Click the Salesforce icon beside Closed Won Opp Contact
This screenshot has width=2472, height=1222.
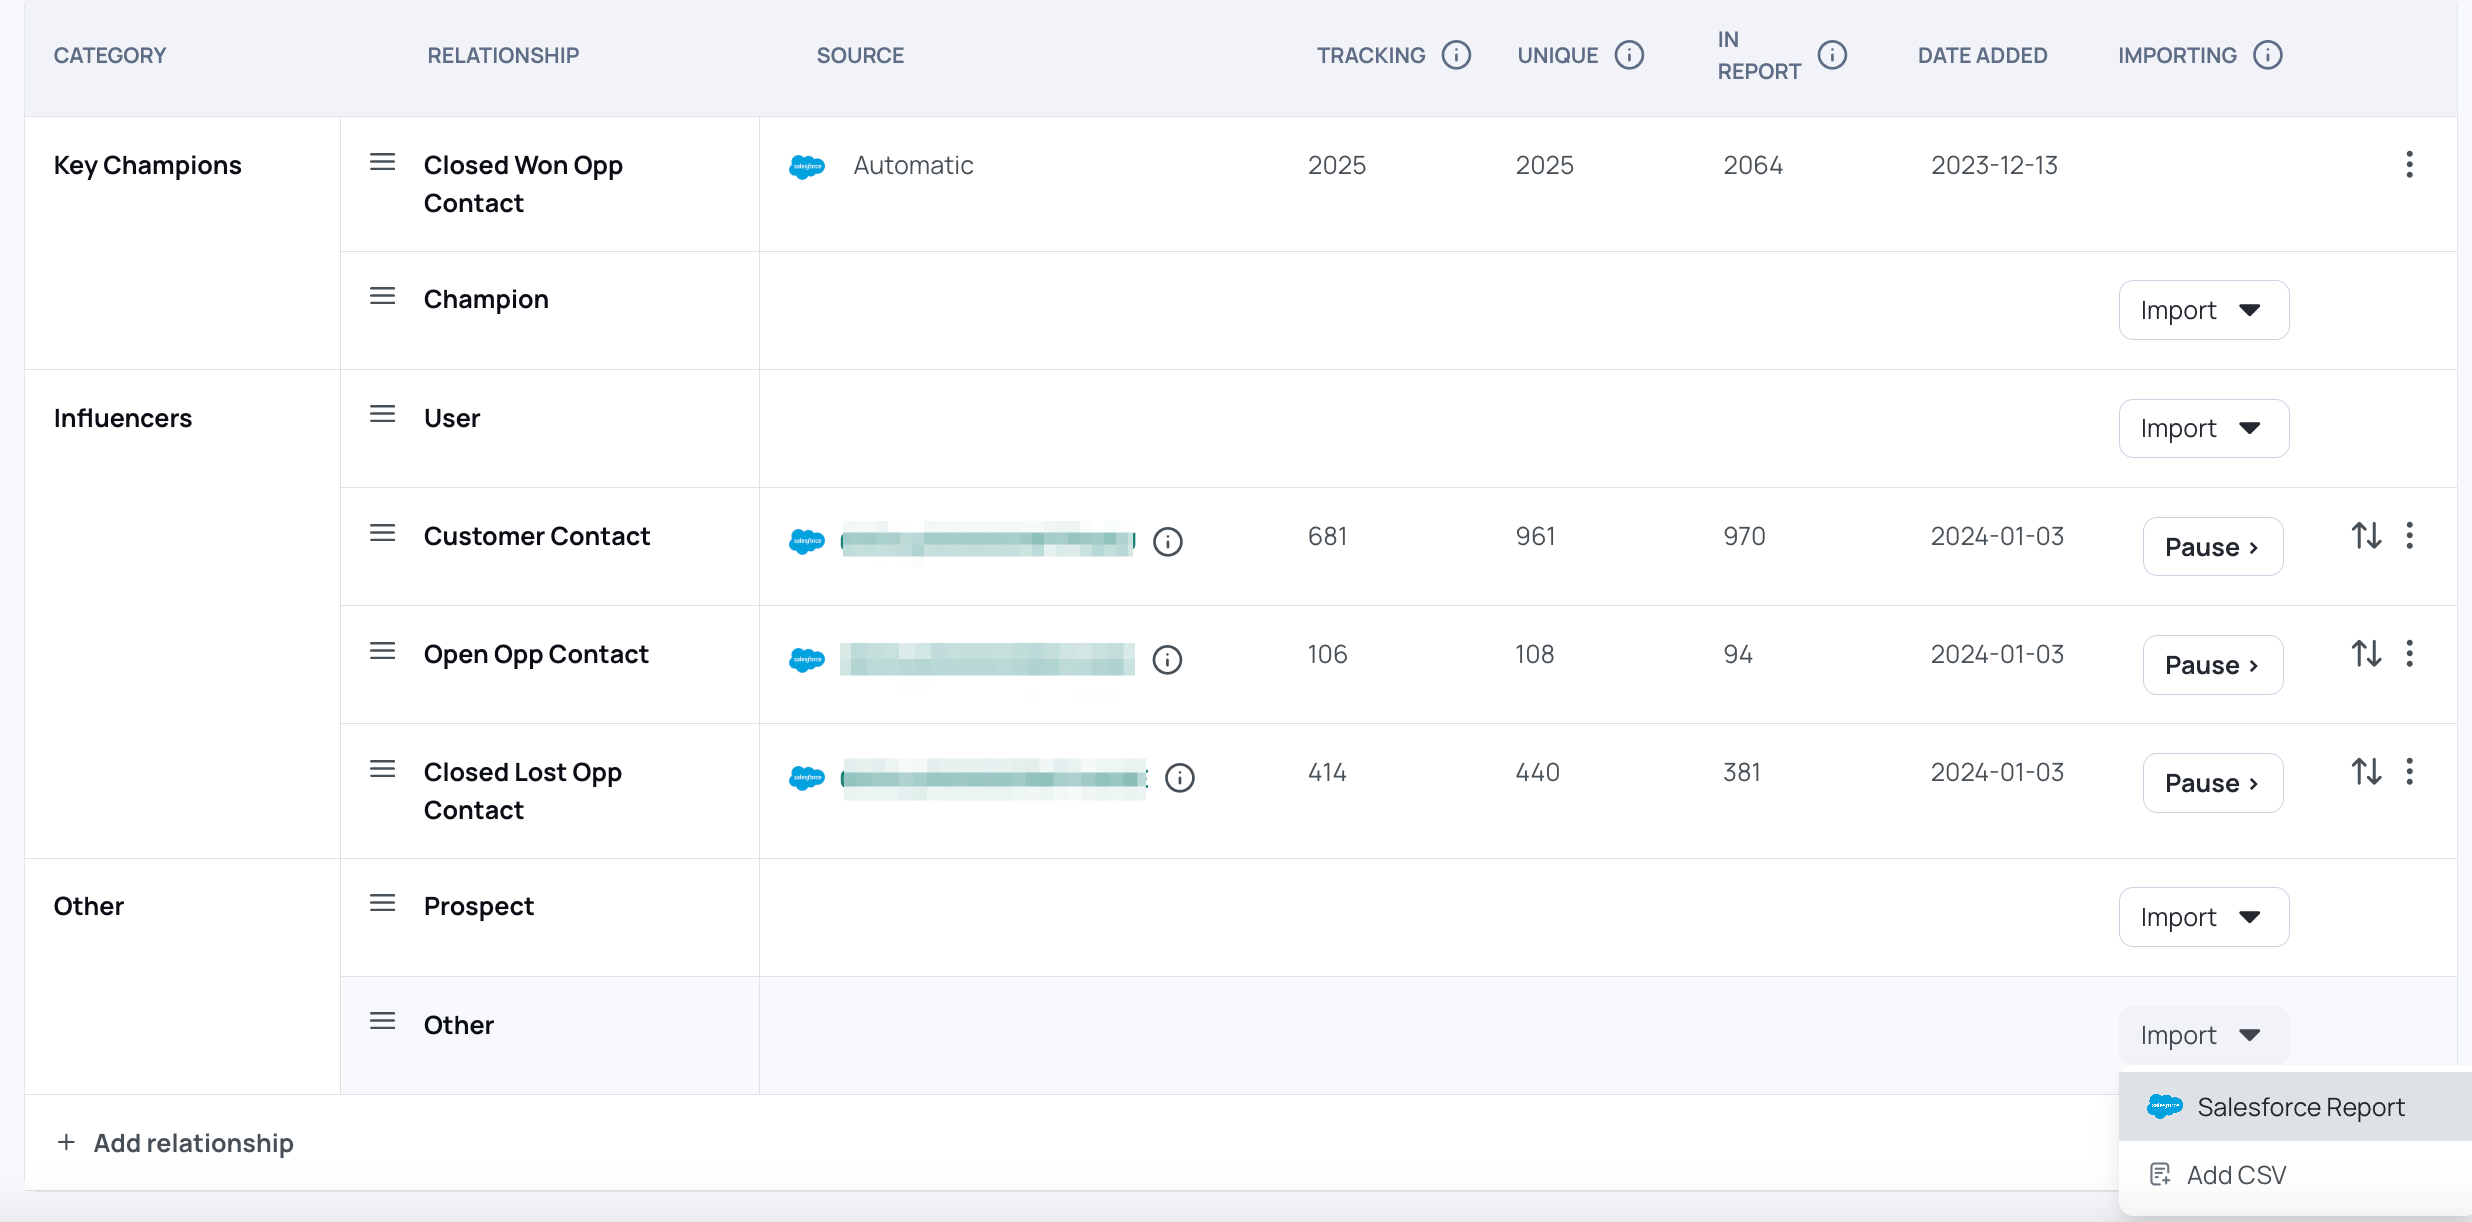pyautogui.click(x=806, y=166)
